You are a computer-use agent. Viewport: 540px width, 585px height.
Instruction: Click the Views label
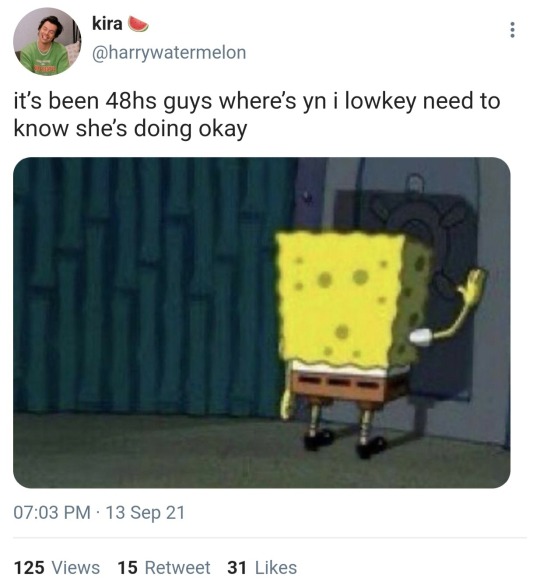point(76,567)
